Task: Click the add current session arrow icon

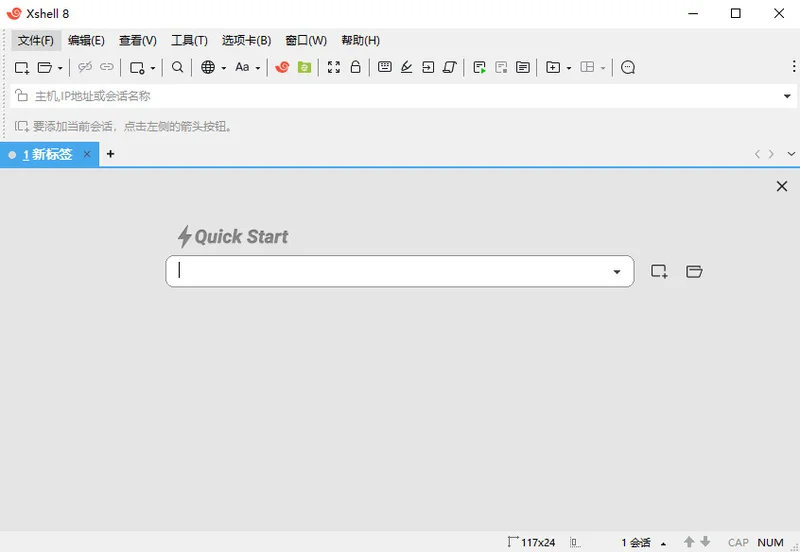Action: (x=21, y=126)
